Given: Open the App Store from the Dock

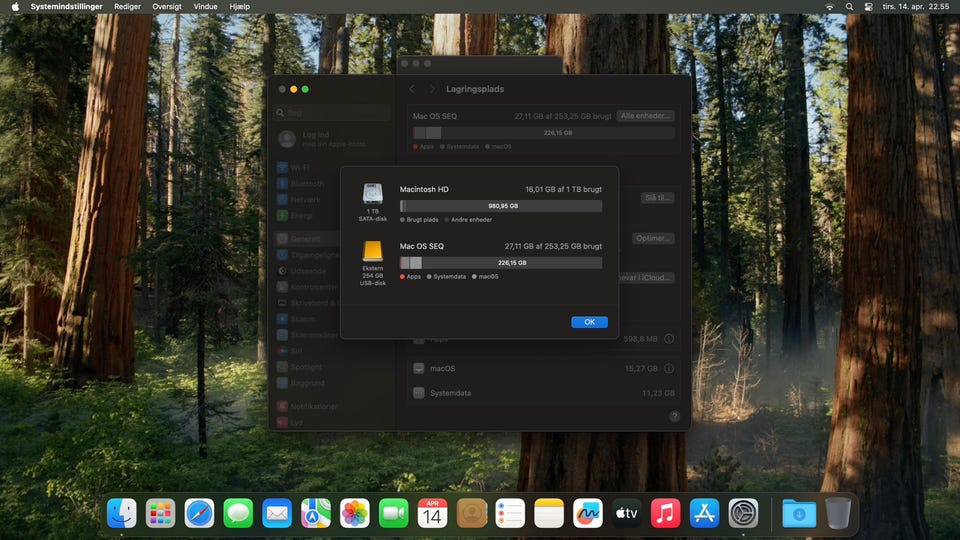Looking at the screenshot, I should 705,513.
